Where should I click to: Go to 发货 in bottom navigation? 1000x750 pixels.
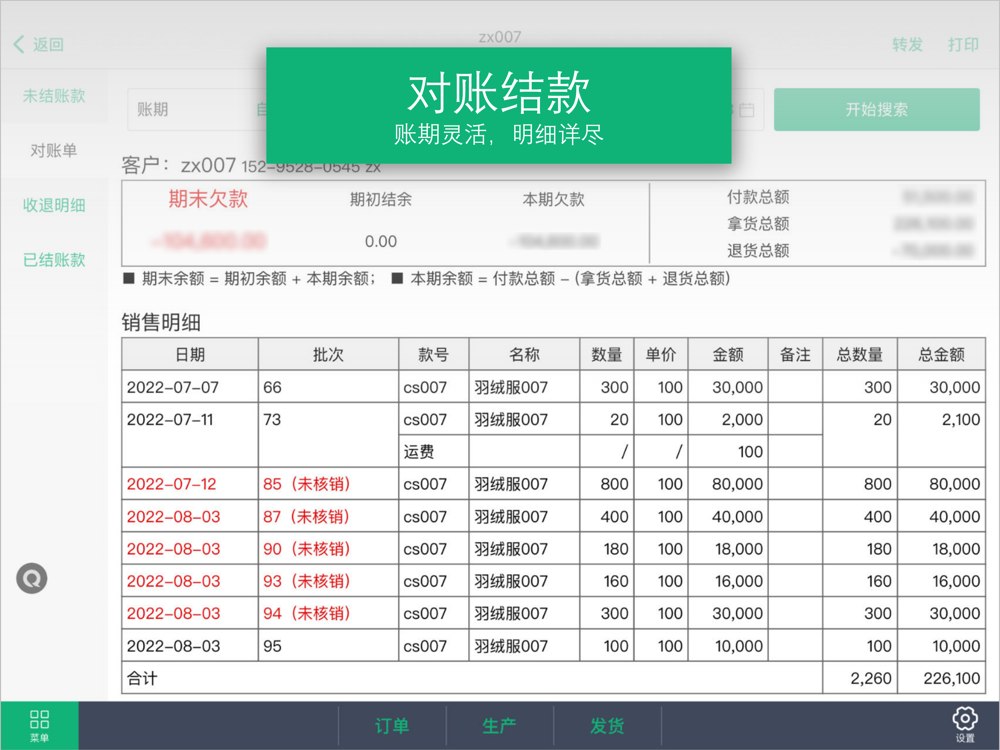point(608,726)
